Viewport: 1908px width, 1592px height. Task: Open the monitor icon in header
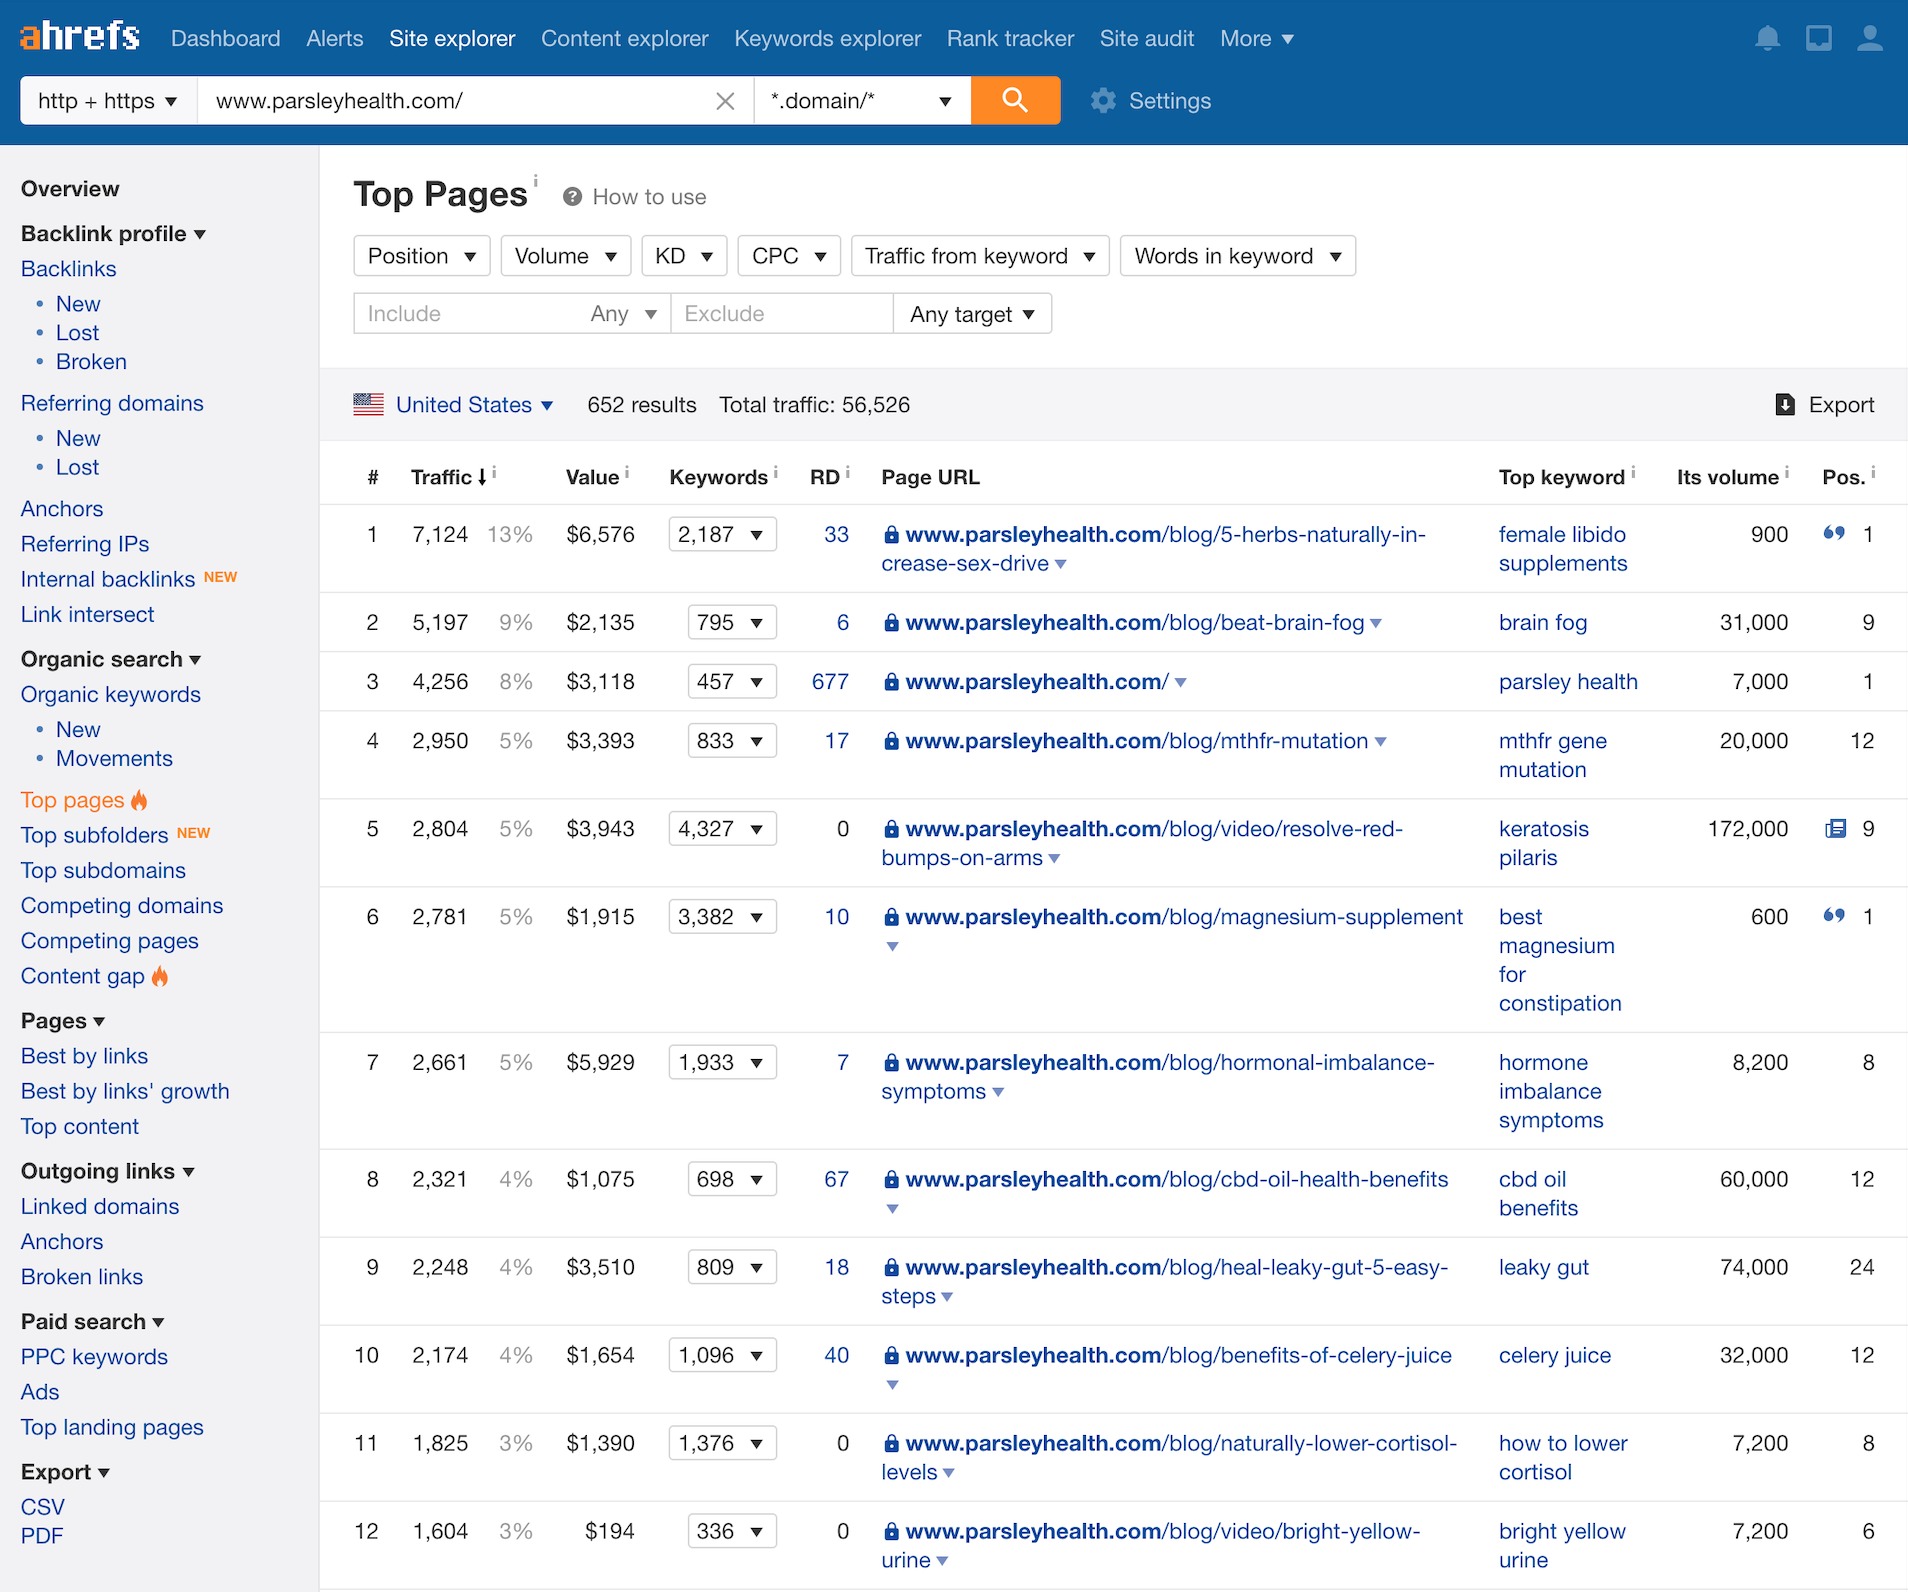1818,38
